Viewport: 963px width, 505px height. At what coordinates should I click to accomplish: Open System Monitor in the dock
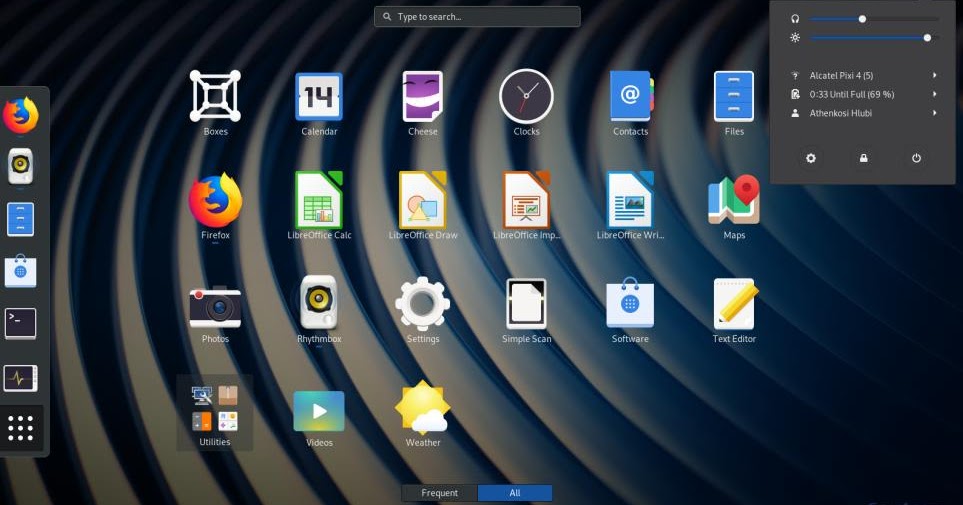click(20, 378)
